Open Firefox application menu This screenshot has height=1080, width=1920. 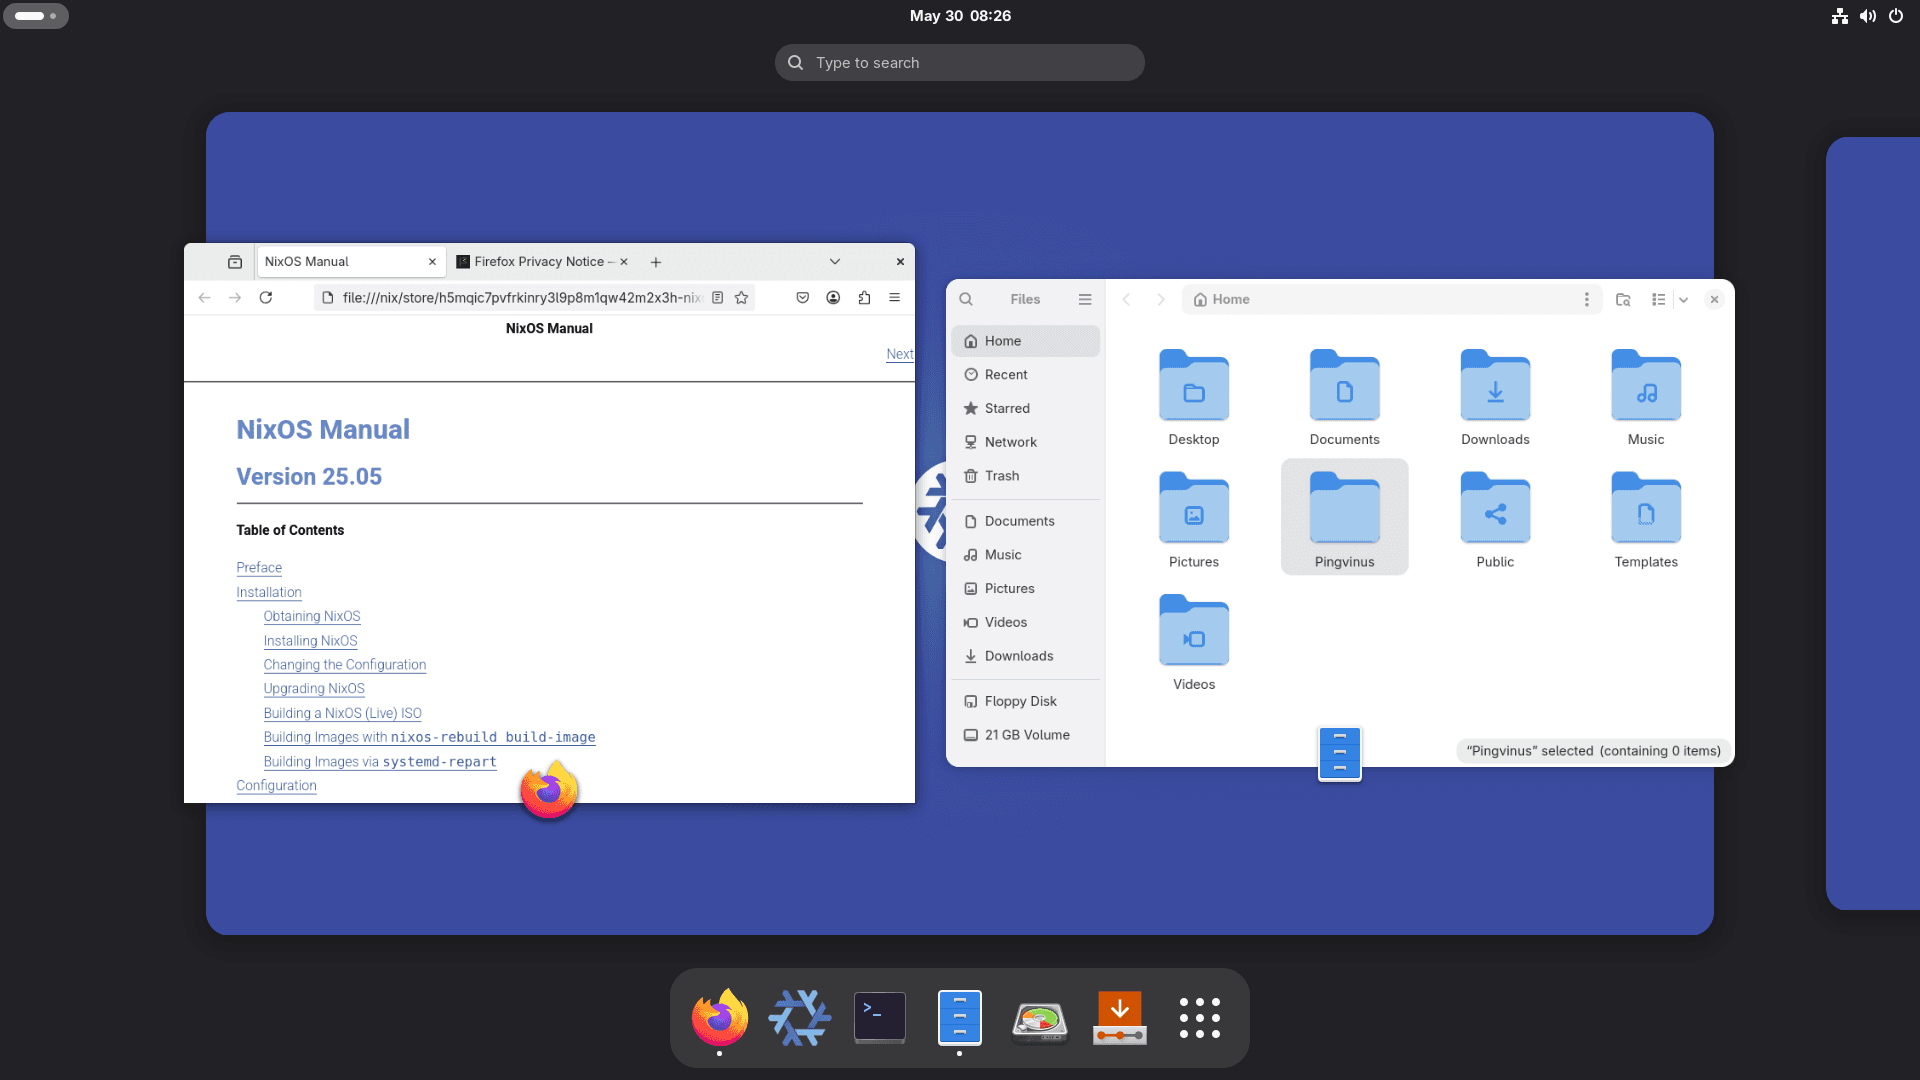894,297
